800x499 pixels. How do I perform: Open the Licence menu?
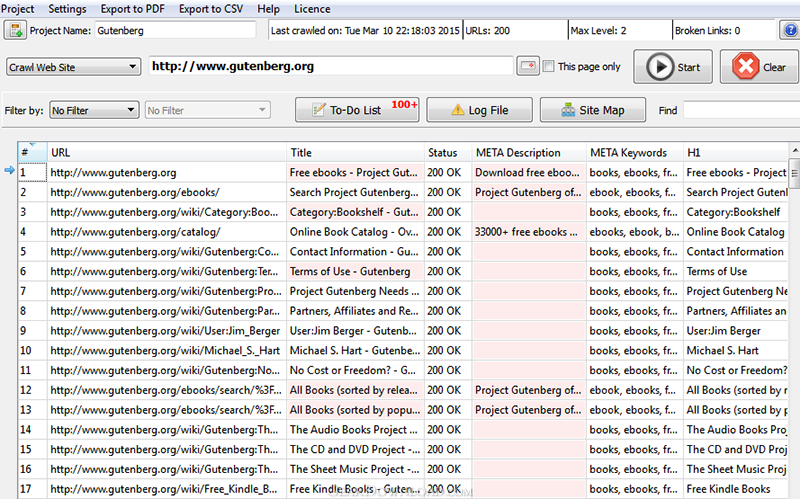tap(312, 9)
